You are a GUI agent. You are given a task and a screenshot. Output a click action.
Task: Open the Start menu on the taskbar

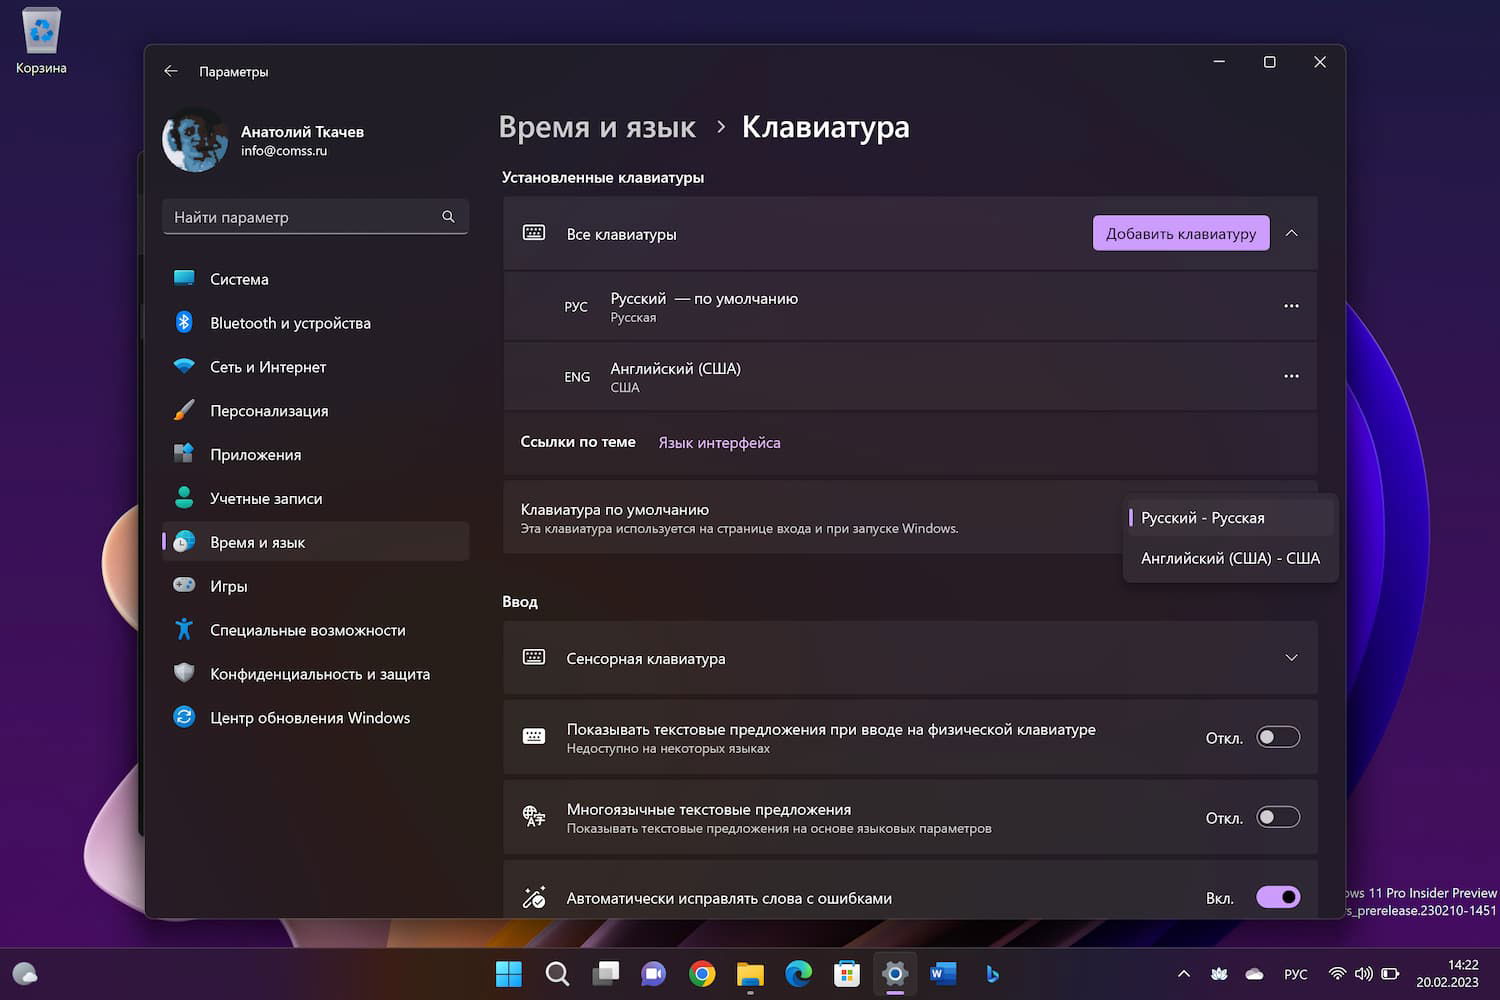[509, 974]
